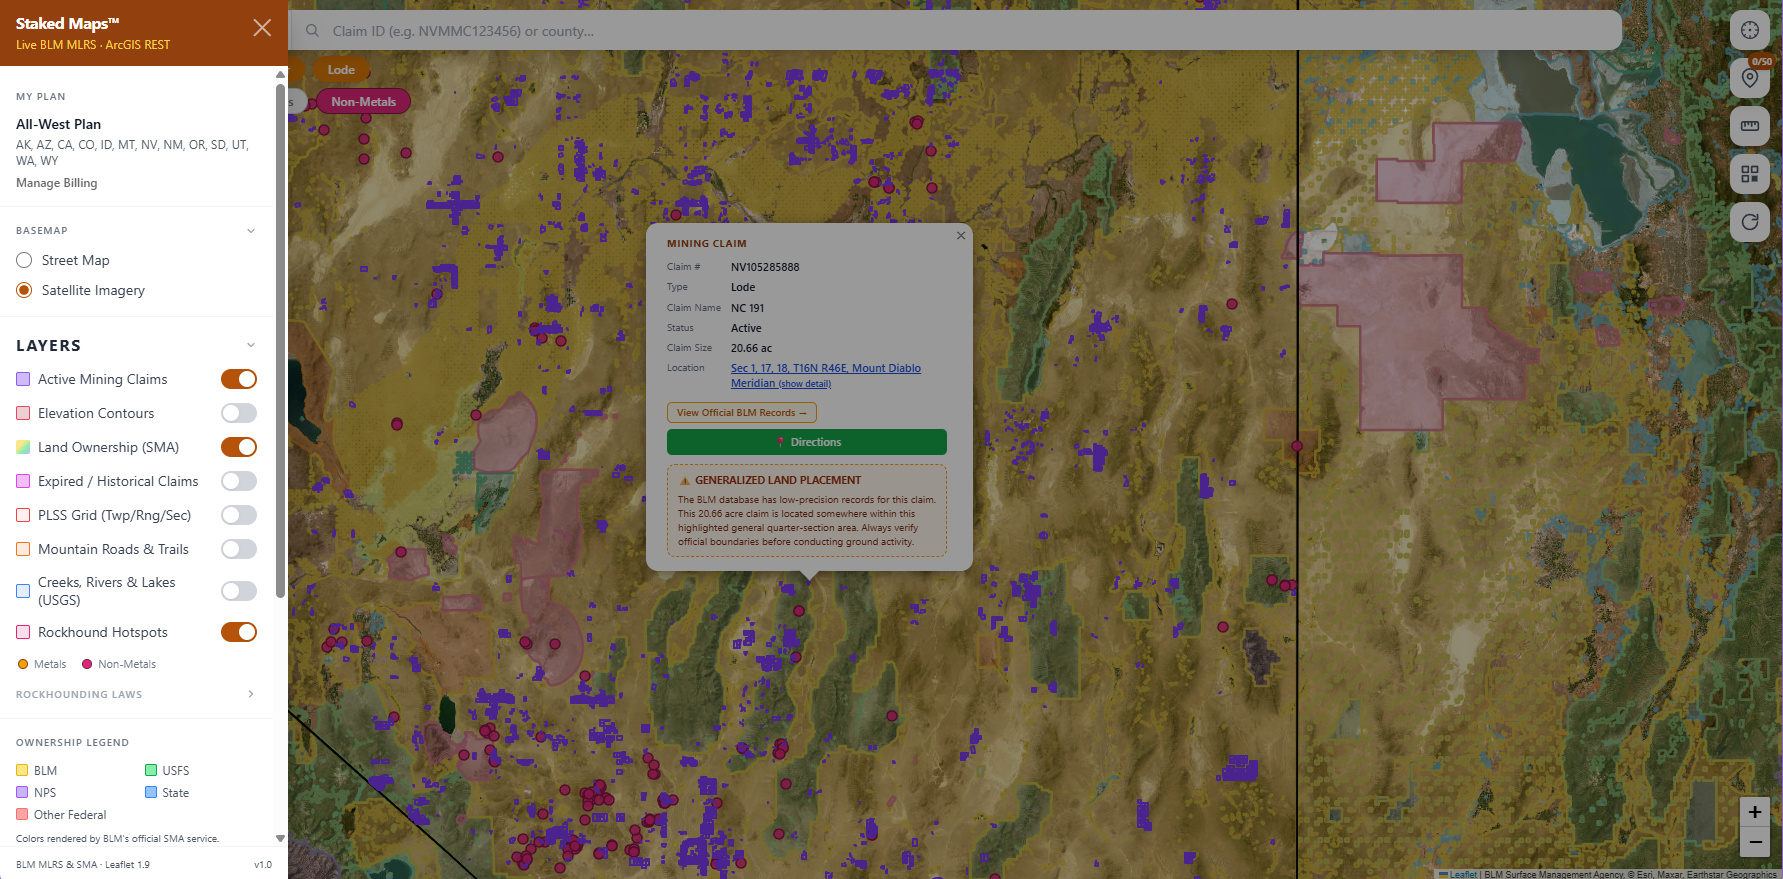Click the sidebar scroll down arrow
Viewport: 1783px width, 879px height.
click(x=280, y=838)
